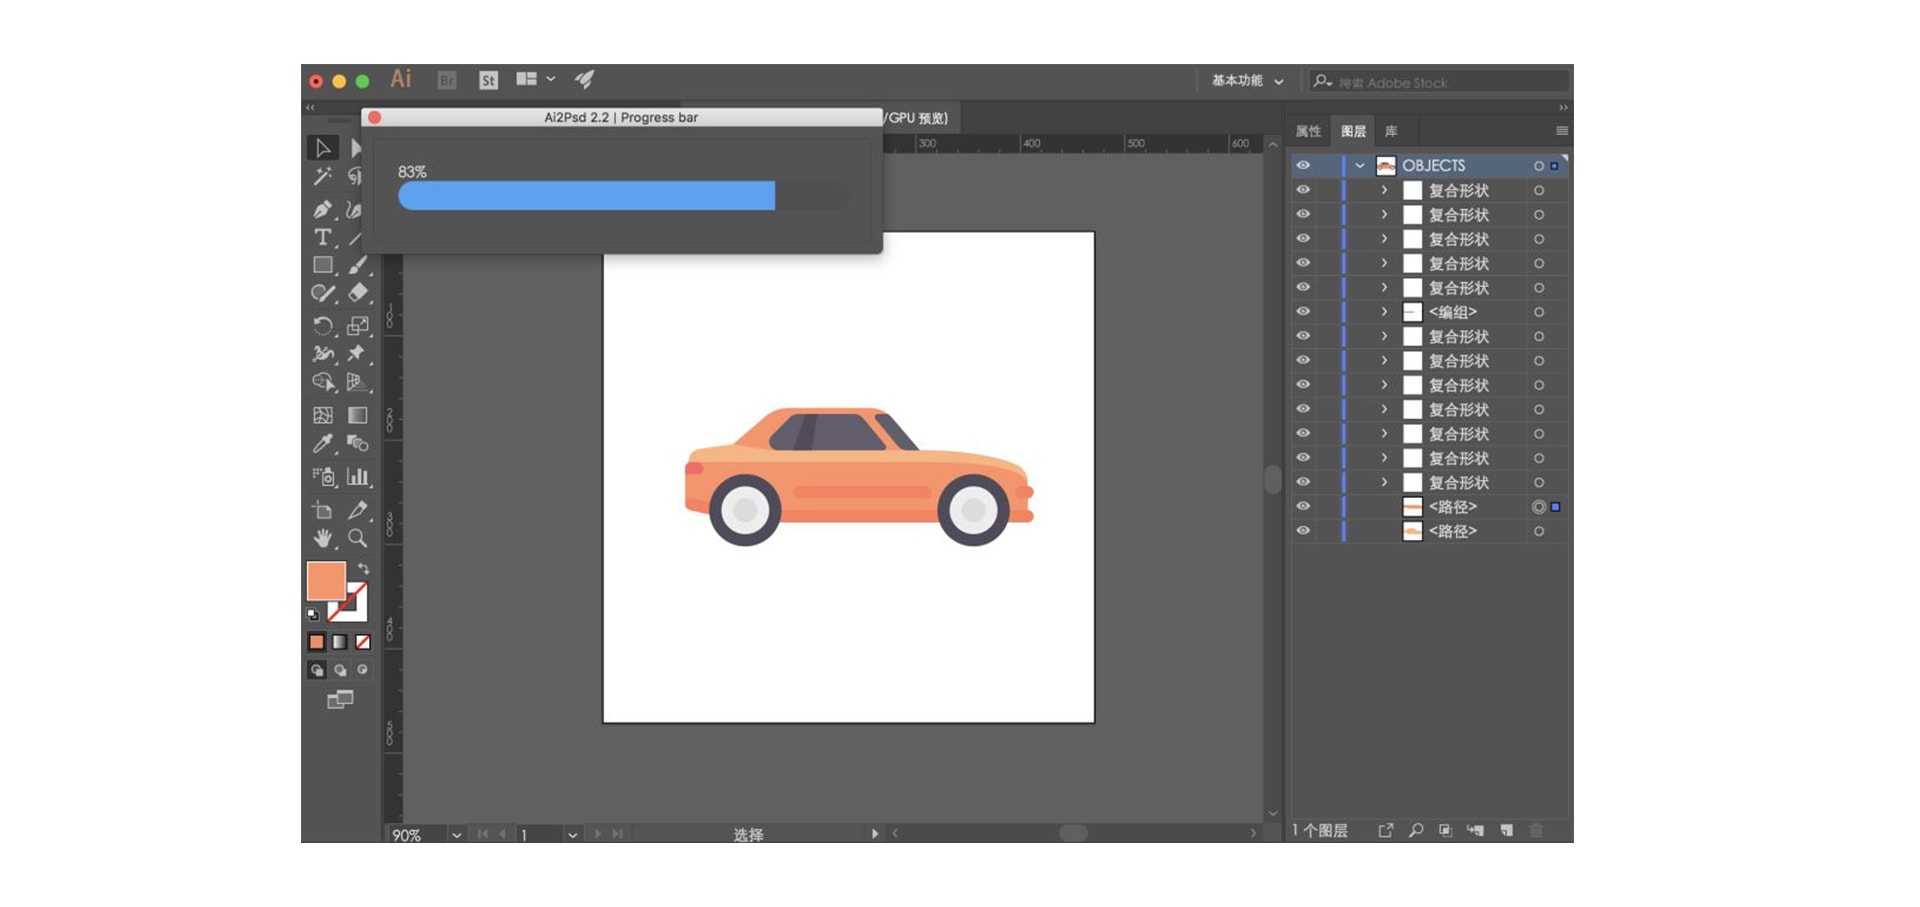Hide the bottom <路径> path layer
The height and width of the screenshot is (907, 1920).
(x=1303, y=531)
